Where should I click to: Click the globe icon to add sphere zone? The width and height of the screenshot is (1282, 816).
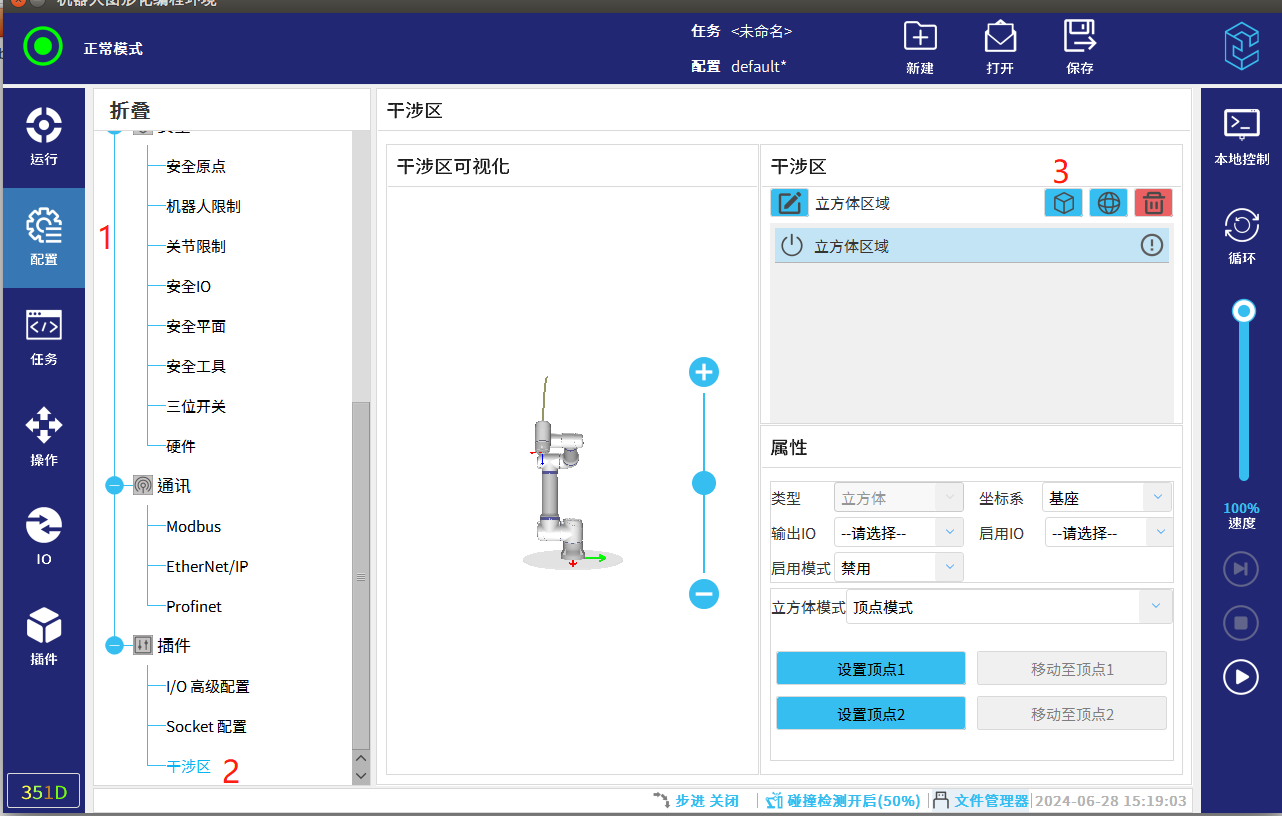1108,203
